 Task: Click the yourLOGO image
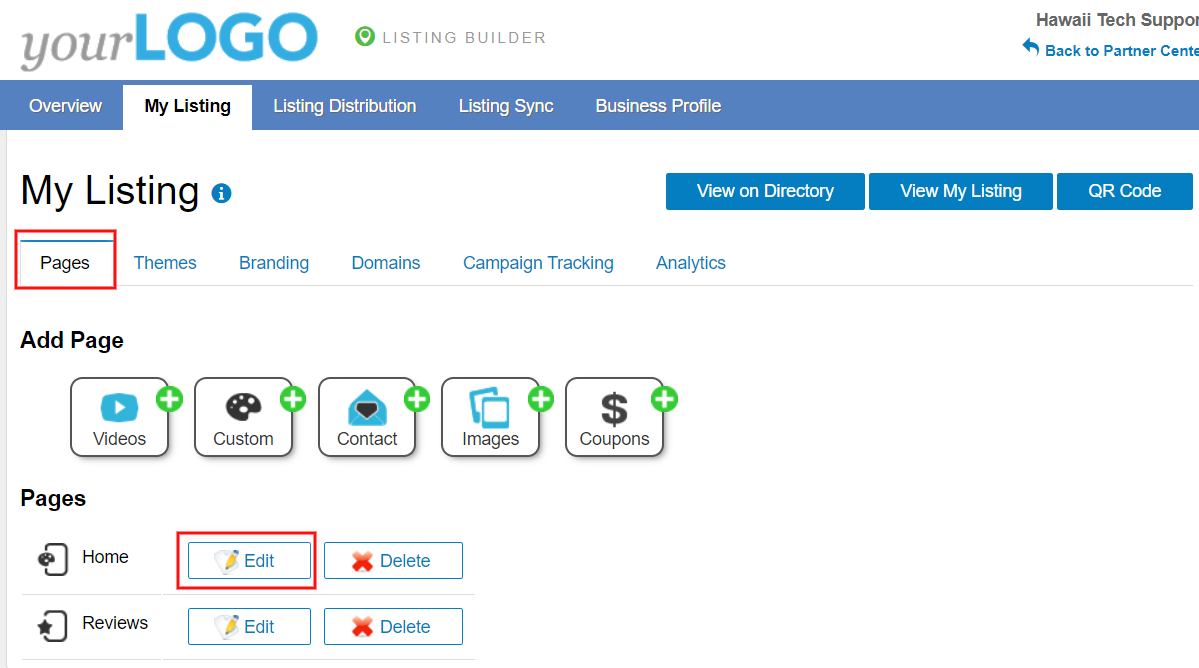click(x=168, y=40)
